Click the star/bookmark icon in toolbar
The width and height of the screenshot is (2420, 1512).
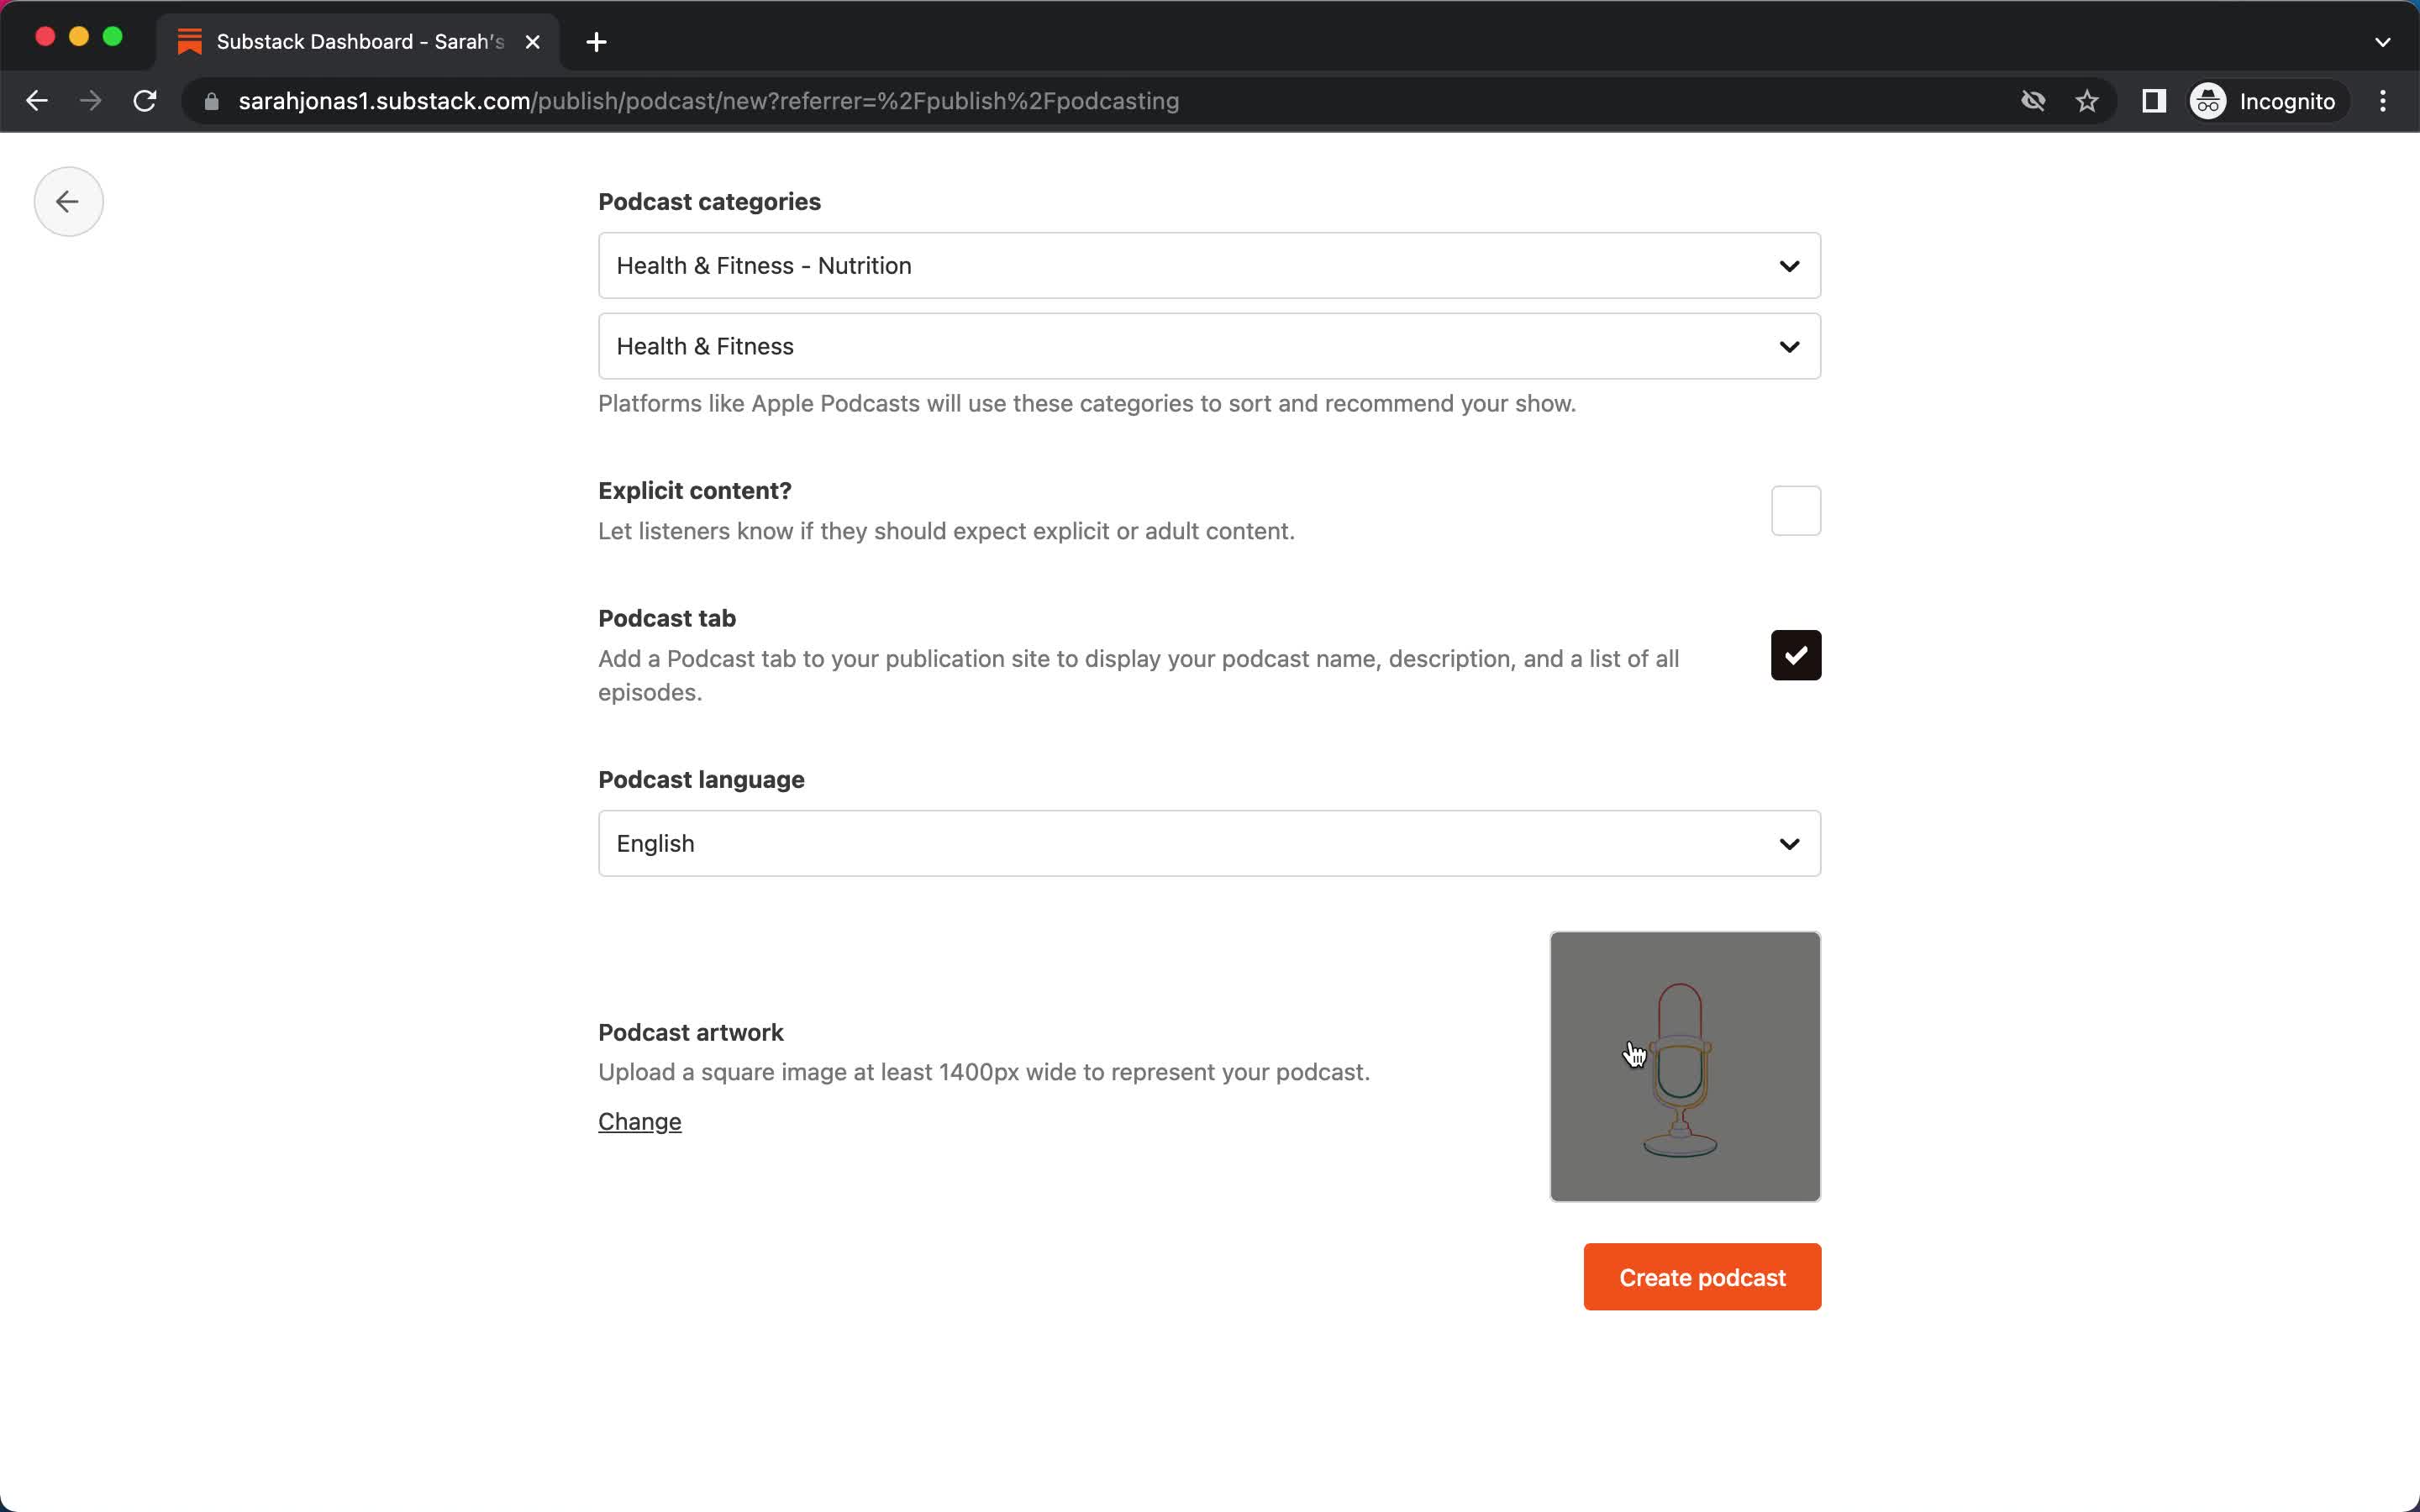tap(2089, 101)
